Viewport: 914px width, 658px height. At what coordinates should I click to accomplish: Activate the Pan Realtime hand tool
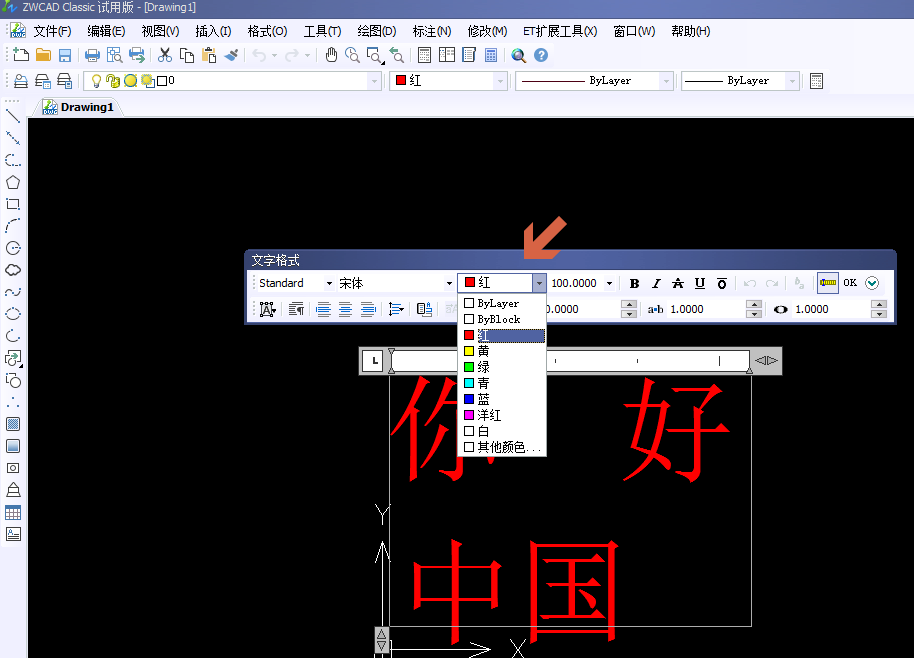[x=331, y=55]
